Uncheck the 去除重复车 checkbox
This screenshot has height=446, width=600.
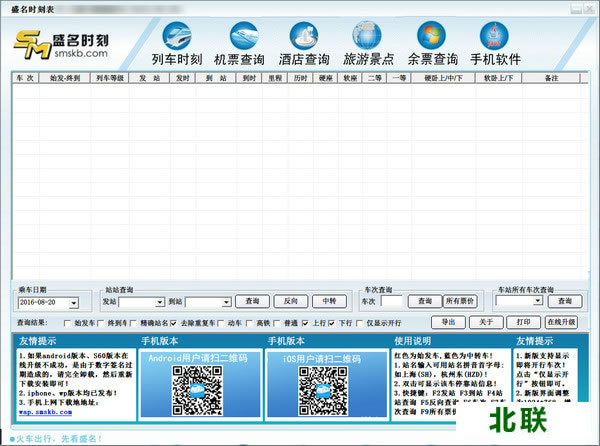(175, 323)
